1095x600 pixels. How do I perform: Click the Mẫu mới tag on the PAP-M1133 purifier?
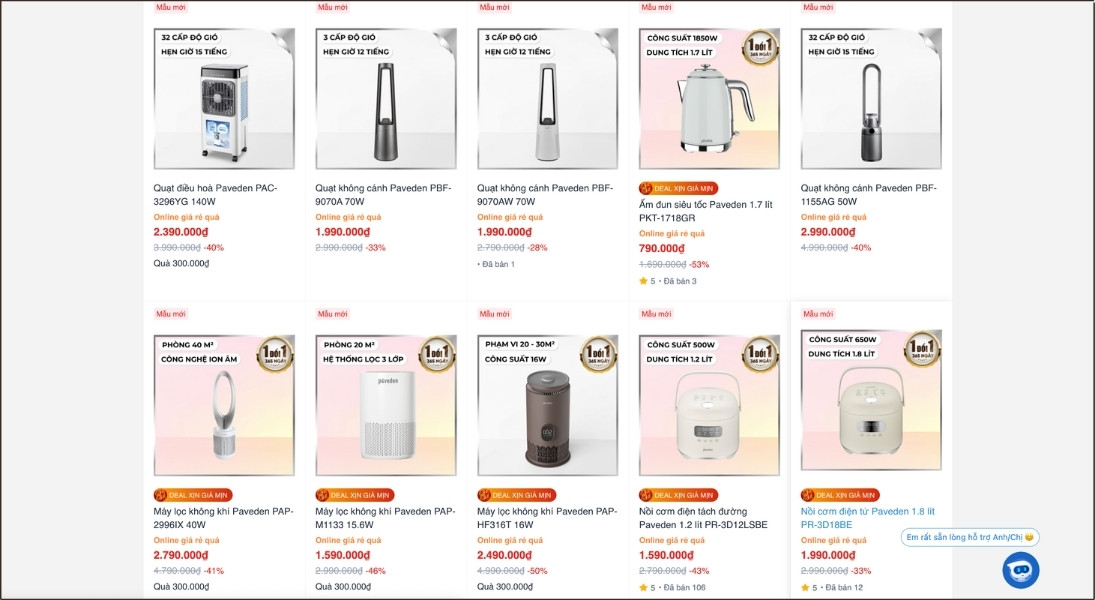(x=332, y=314)
